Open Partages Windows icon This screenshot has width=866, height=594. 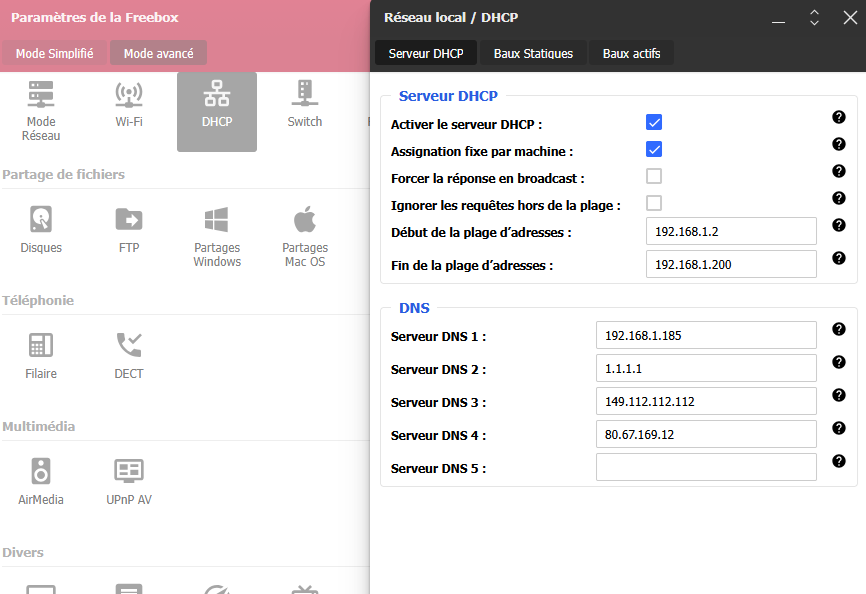coord(217,236)
